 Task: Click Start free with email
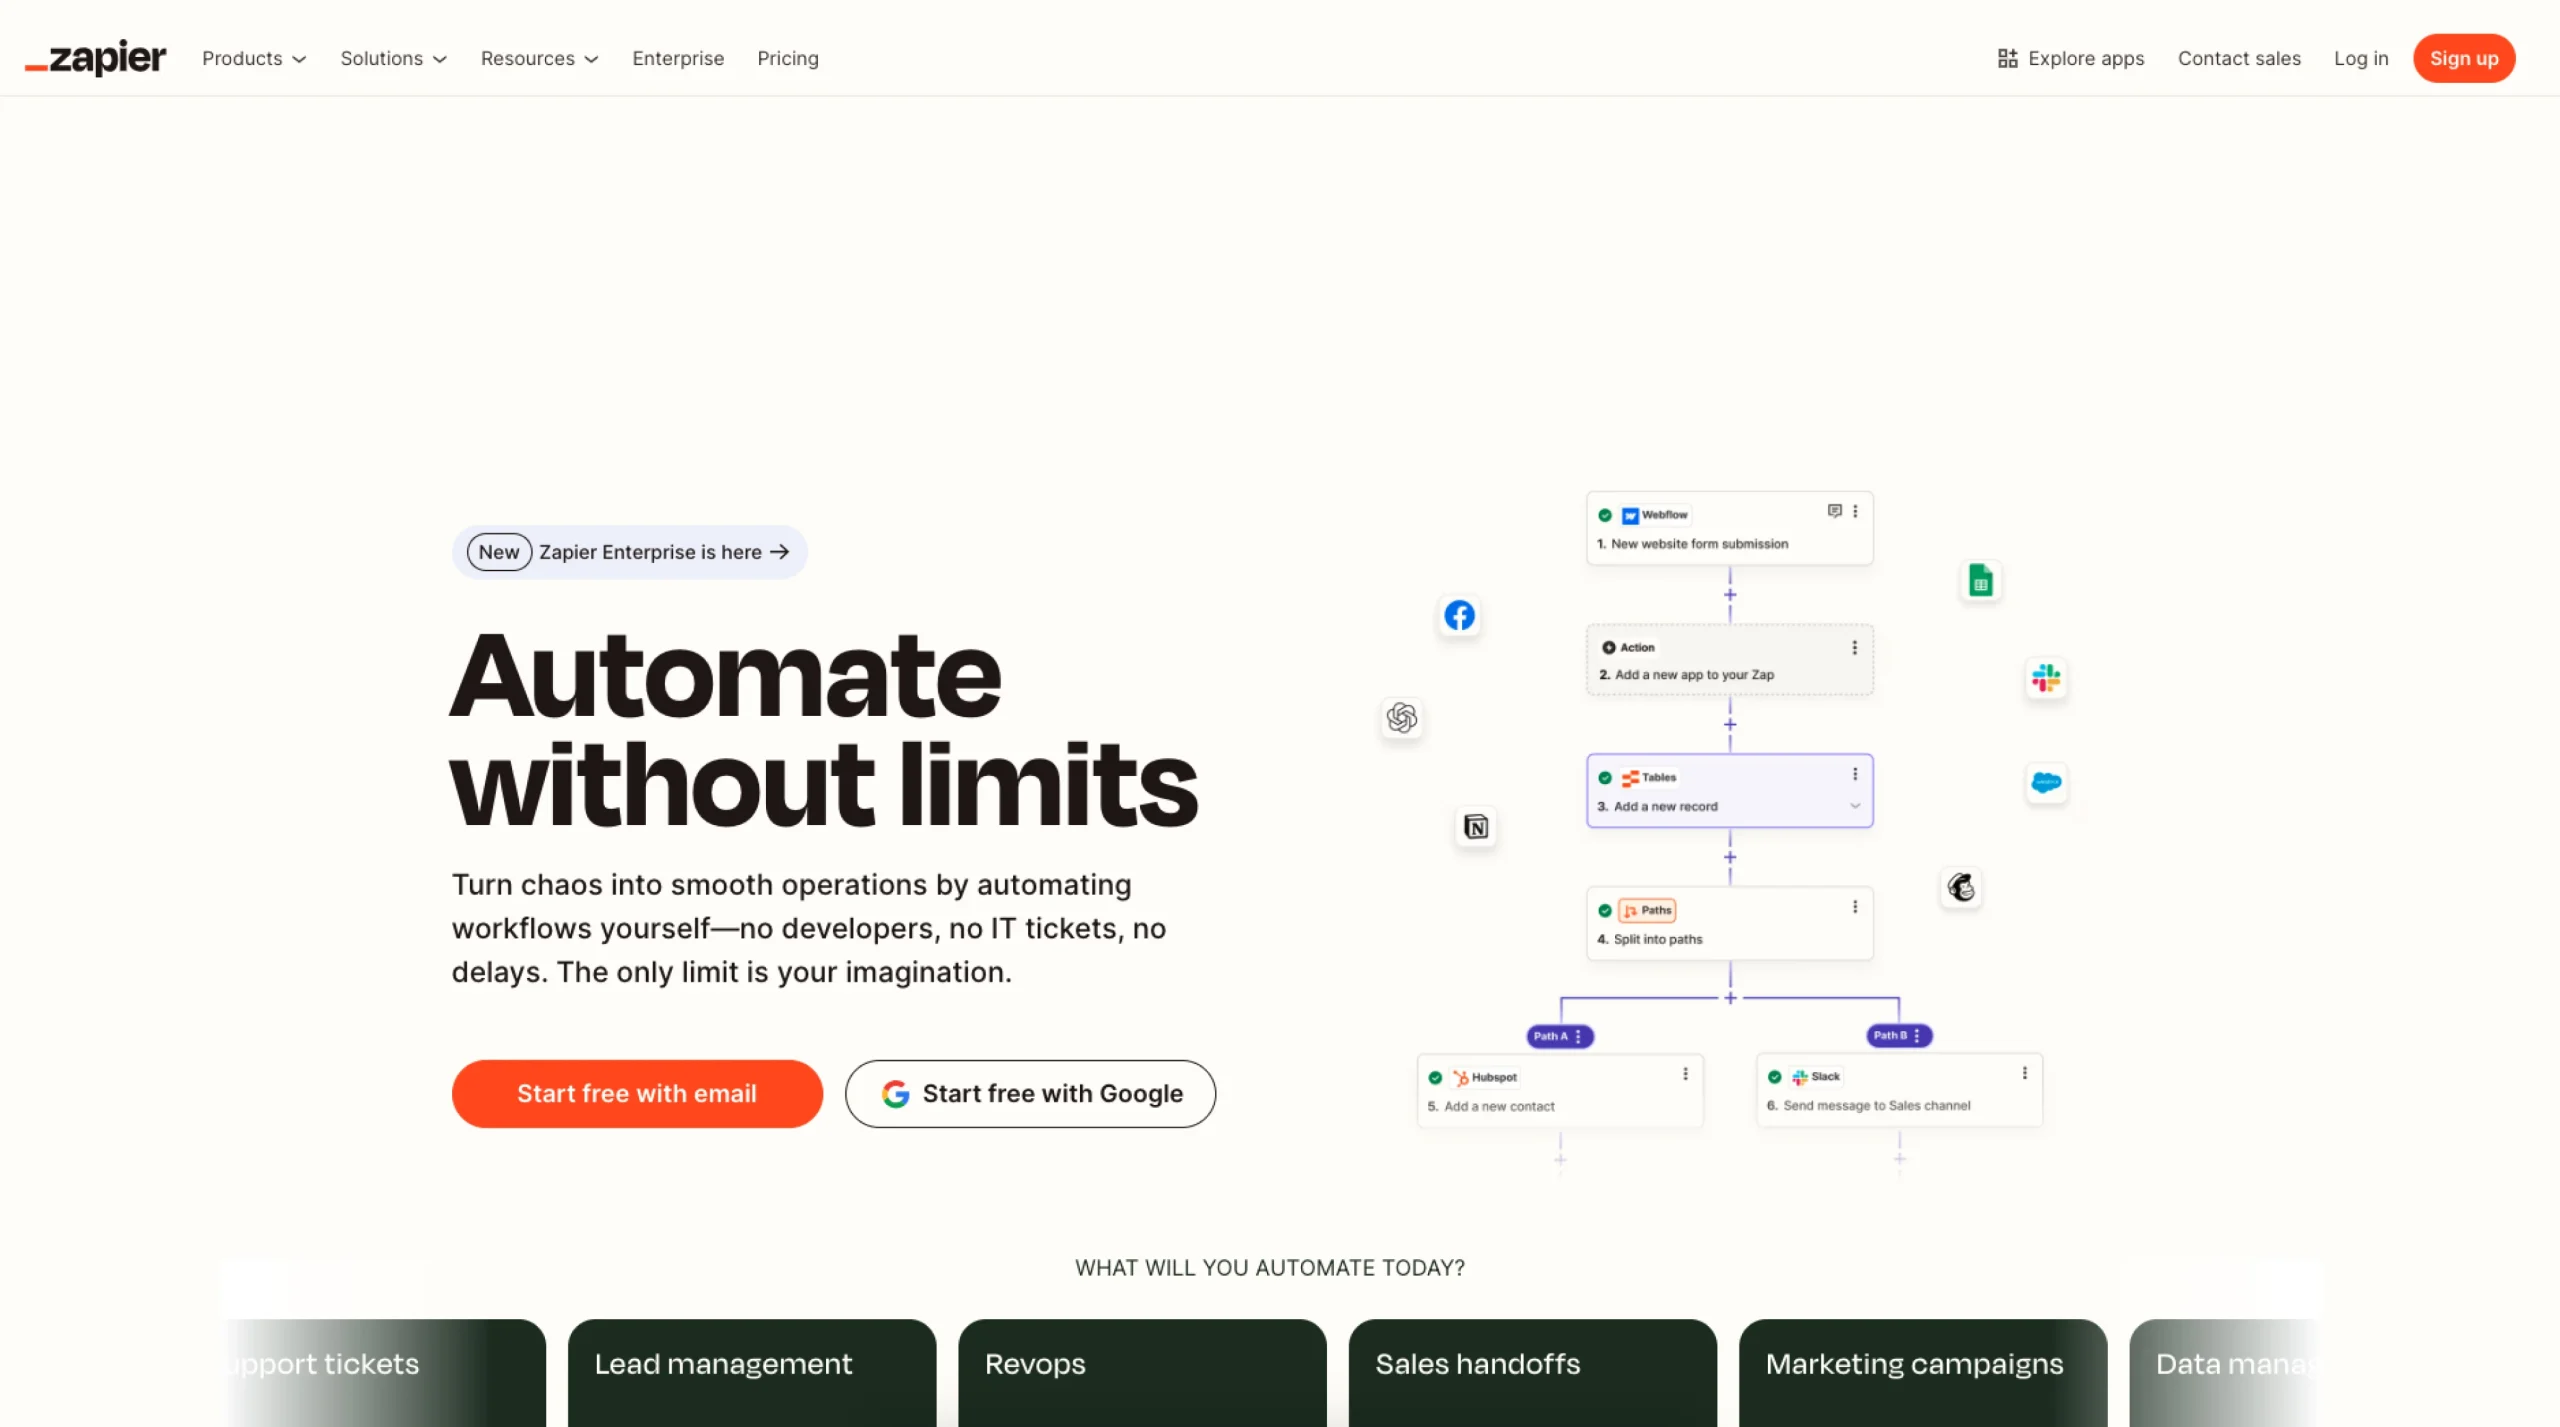[637, 1093]
